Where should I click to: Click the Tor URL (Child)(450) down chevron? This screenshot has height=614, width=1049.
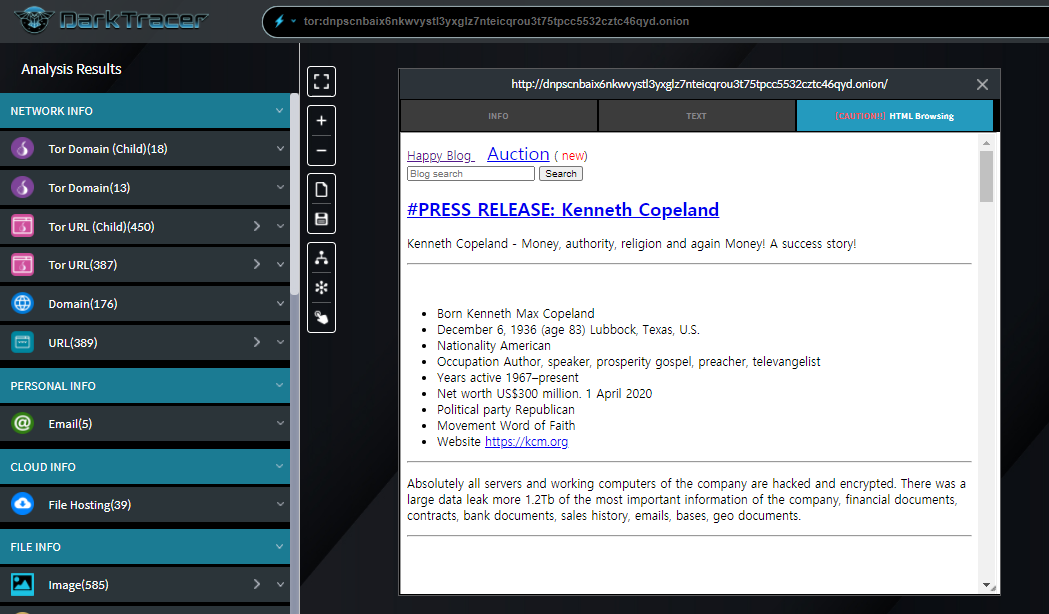coord(280,226)
